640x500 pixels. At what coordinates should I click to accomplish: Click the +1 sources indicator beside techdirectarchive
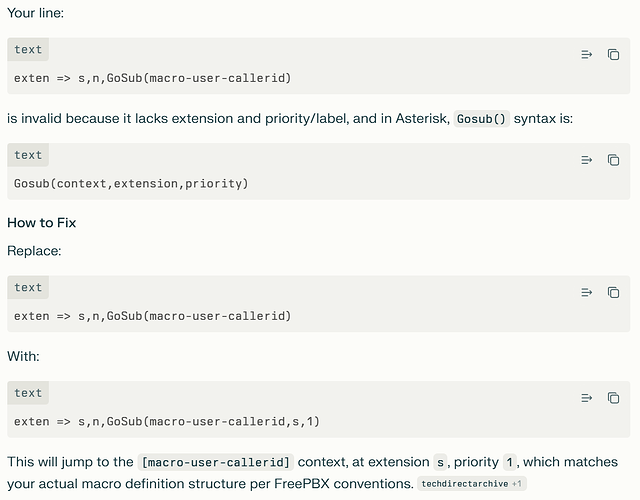click(x=517, y=484)
